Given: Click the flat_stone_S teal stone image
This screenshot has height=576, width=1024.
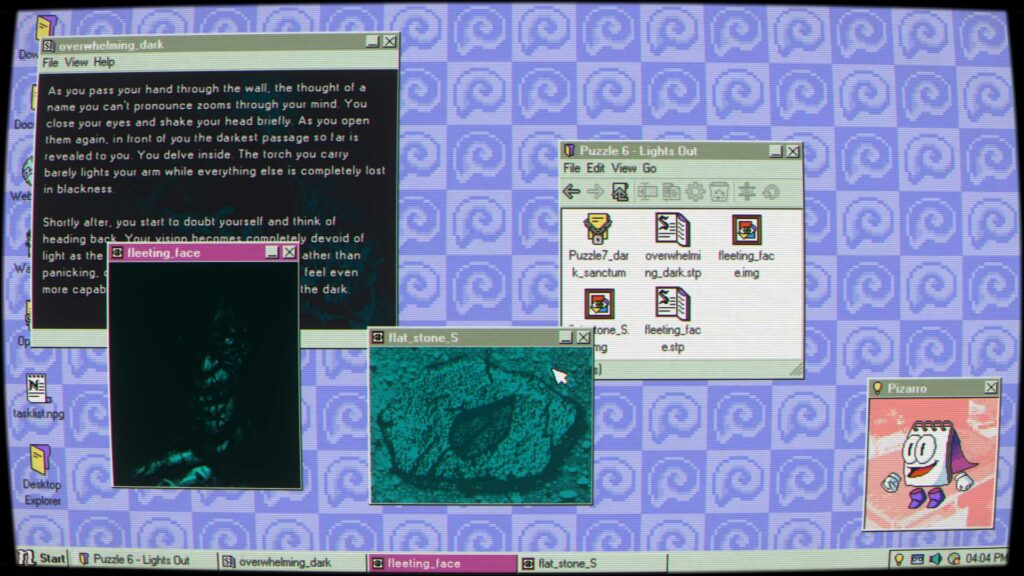Looking at the screenshot, I should click(481, 424).
